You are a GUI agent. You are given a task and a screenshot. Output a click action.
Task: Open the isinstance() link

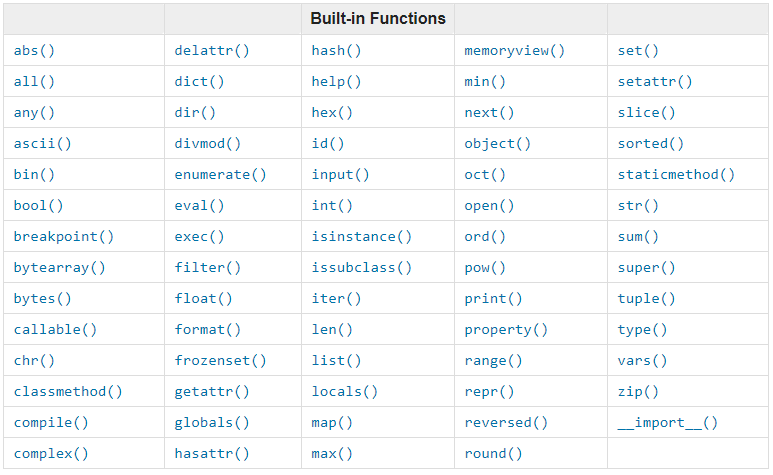(361, 237)
